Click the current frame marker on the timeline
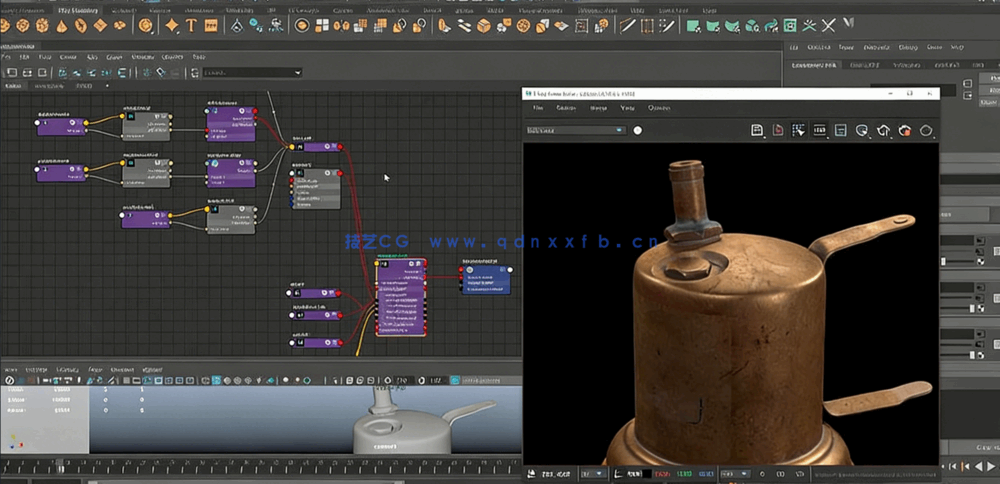 click(59, 464)
